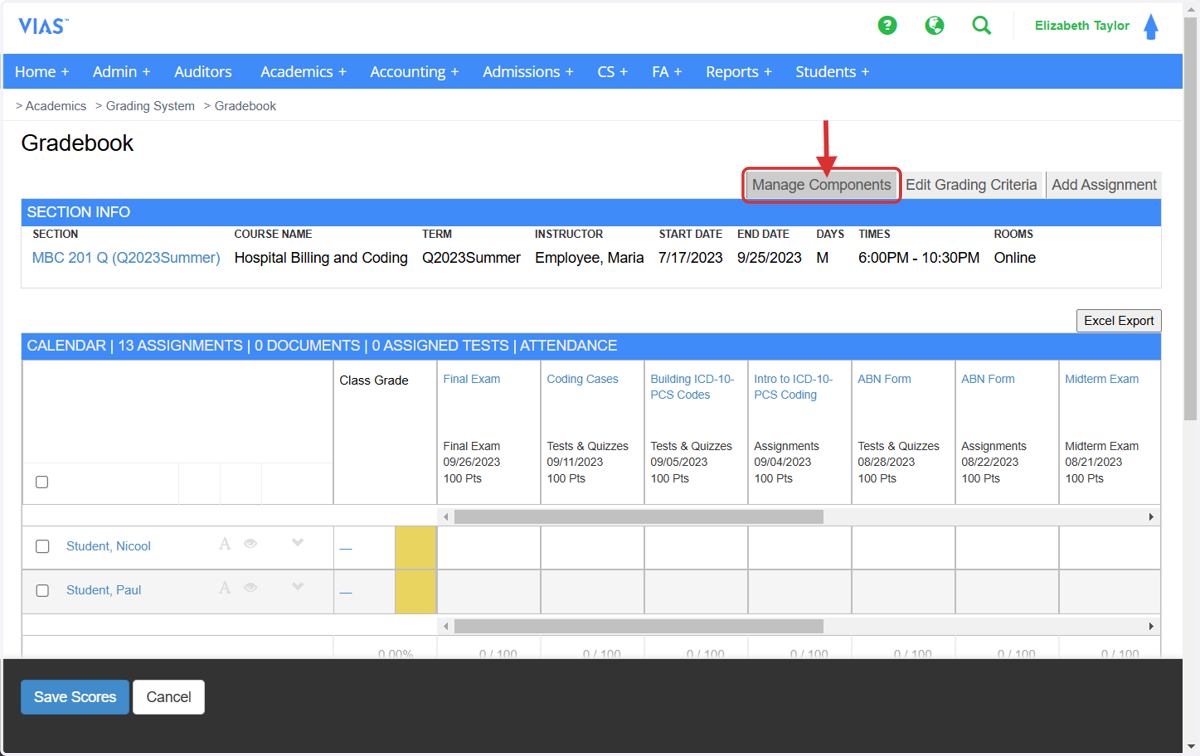The image size is (1200, 756).
Task: Click the upper scrollbar left arrow
Action: pyautogui.click(x=446, y=517)
